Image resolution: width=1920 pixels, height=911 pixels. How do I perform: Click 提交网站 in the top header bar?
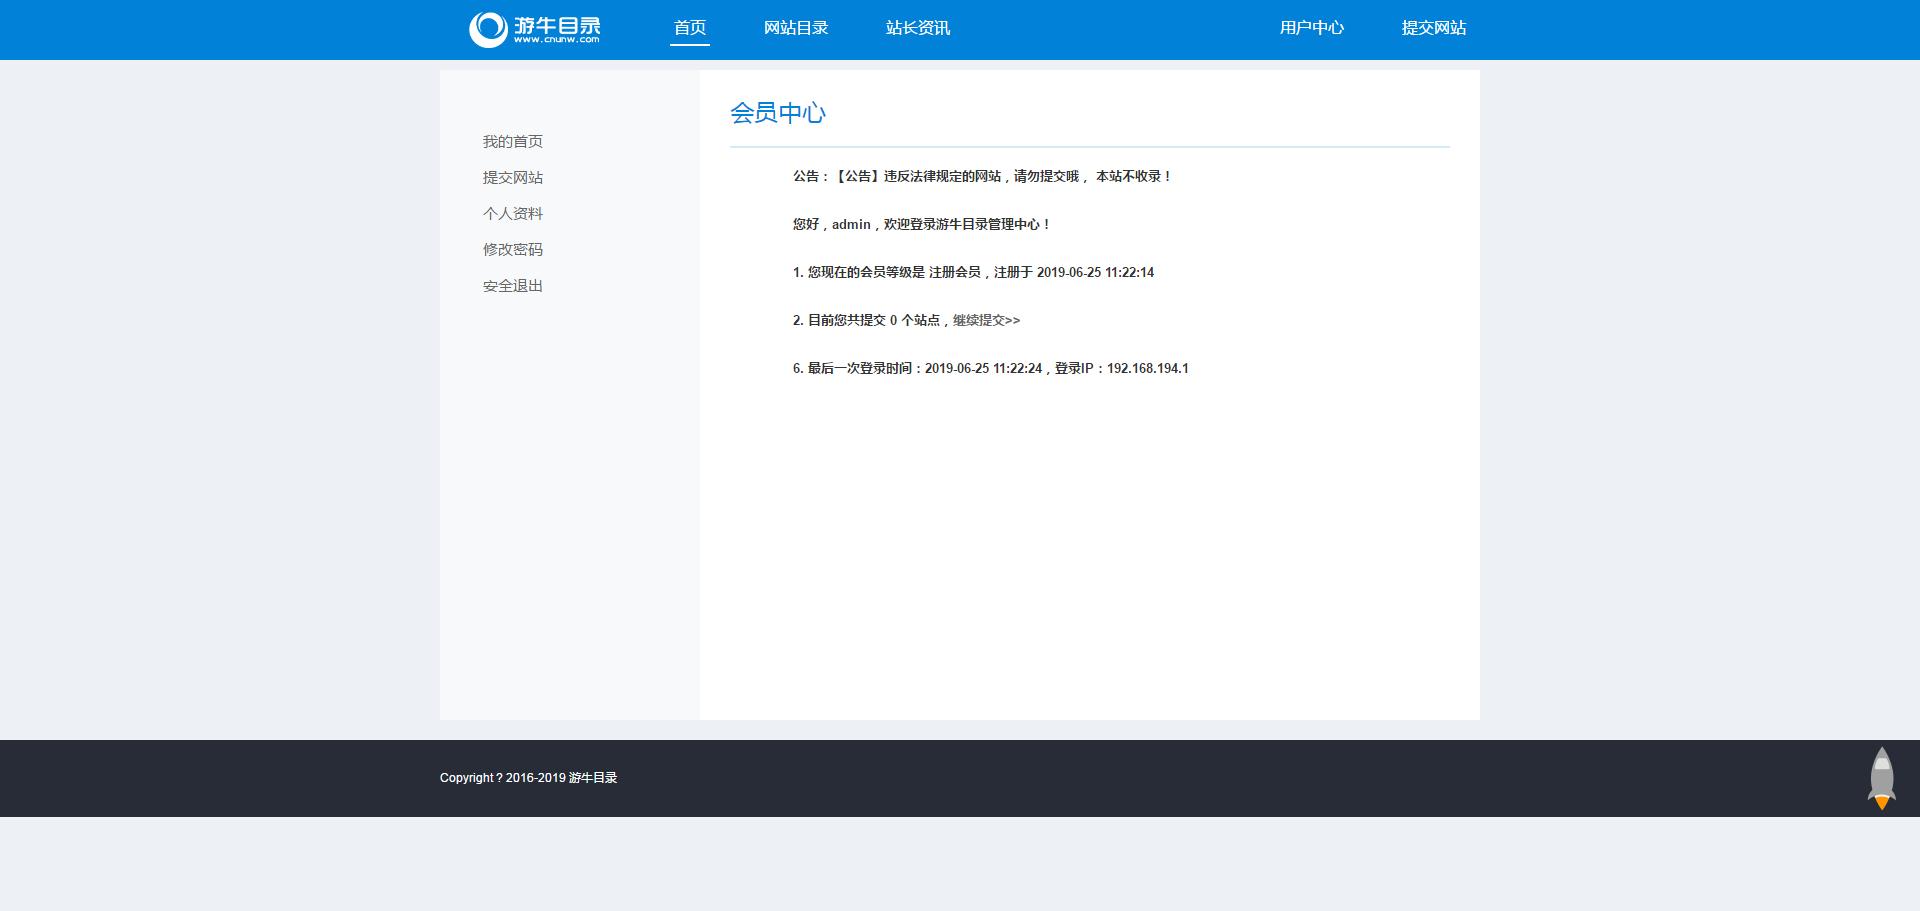point(1433,28)
